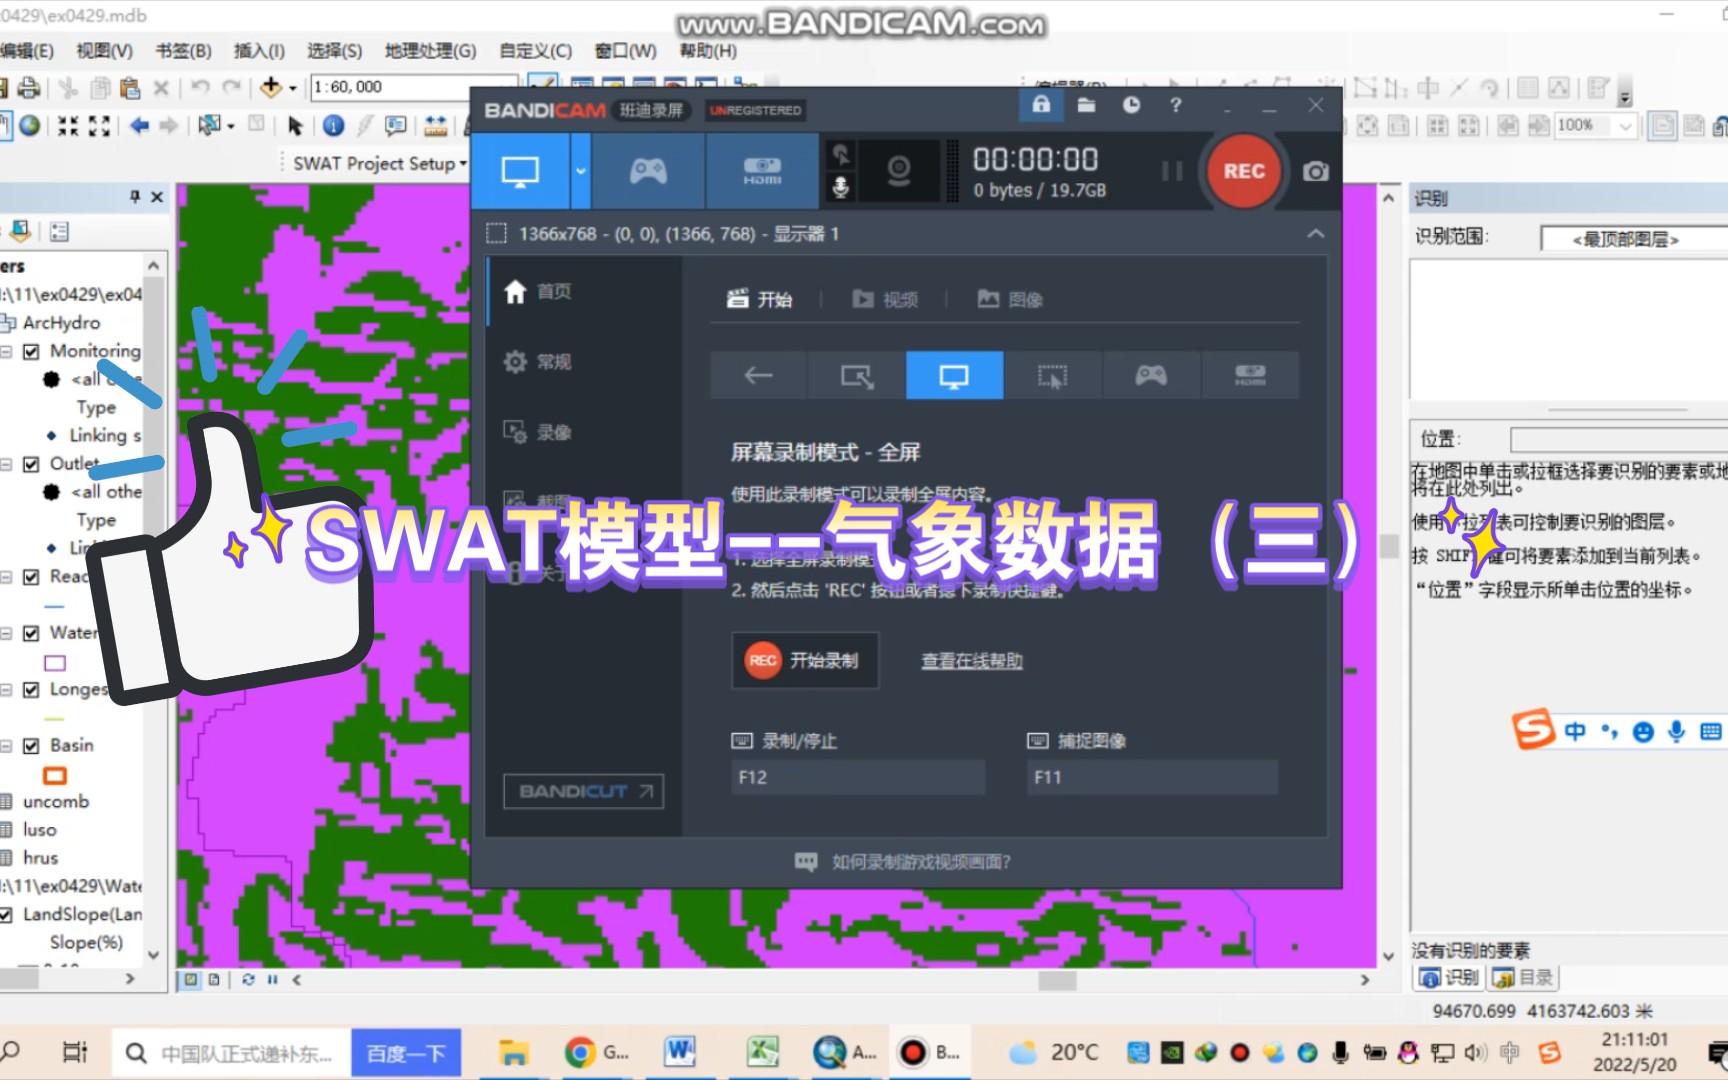Open Bandicam output folder icon
The width and height of the screenshot is (1728, 1080).
(x=1086, y=105)
